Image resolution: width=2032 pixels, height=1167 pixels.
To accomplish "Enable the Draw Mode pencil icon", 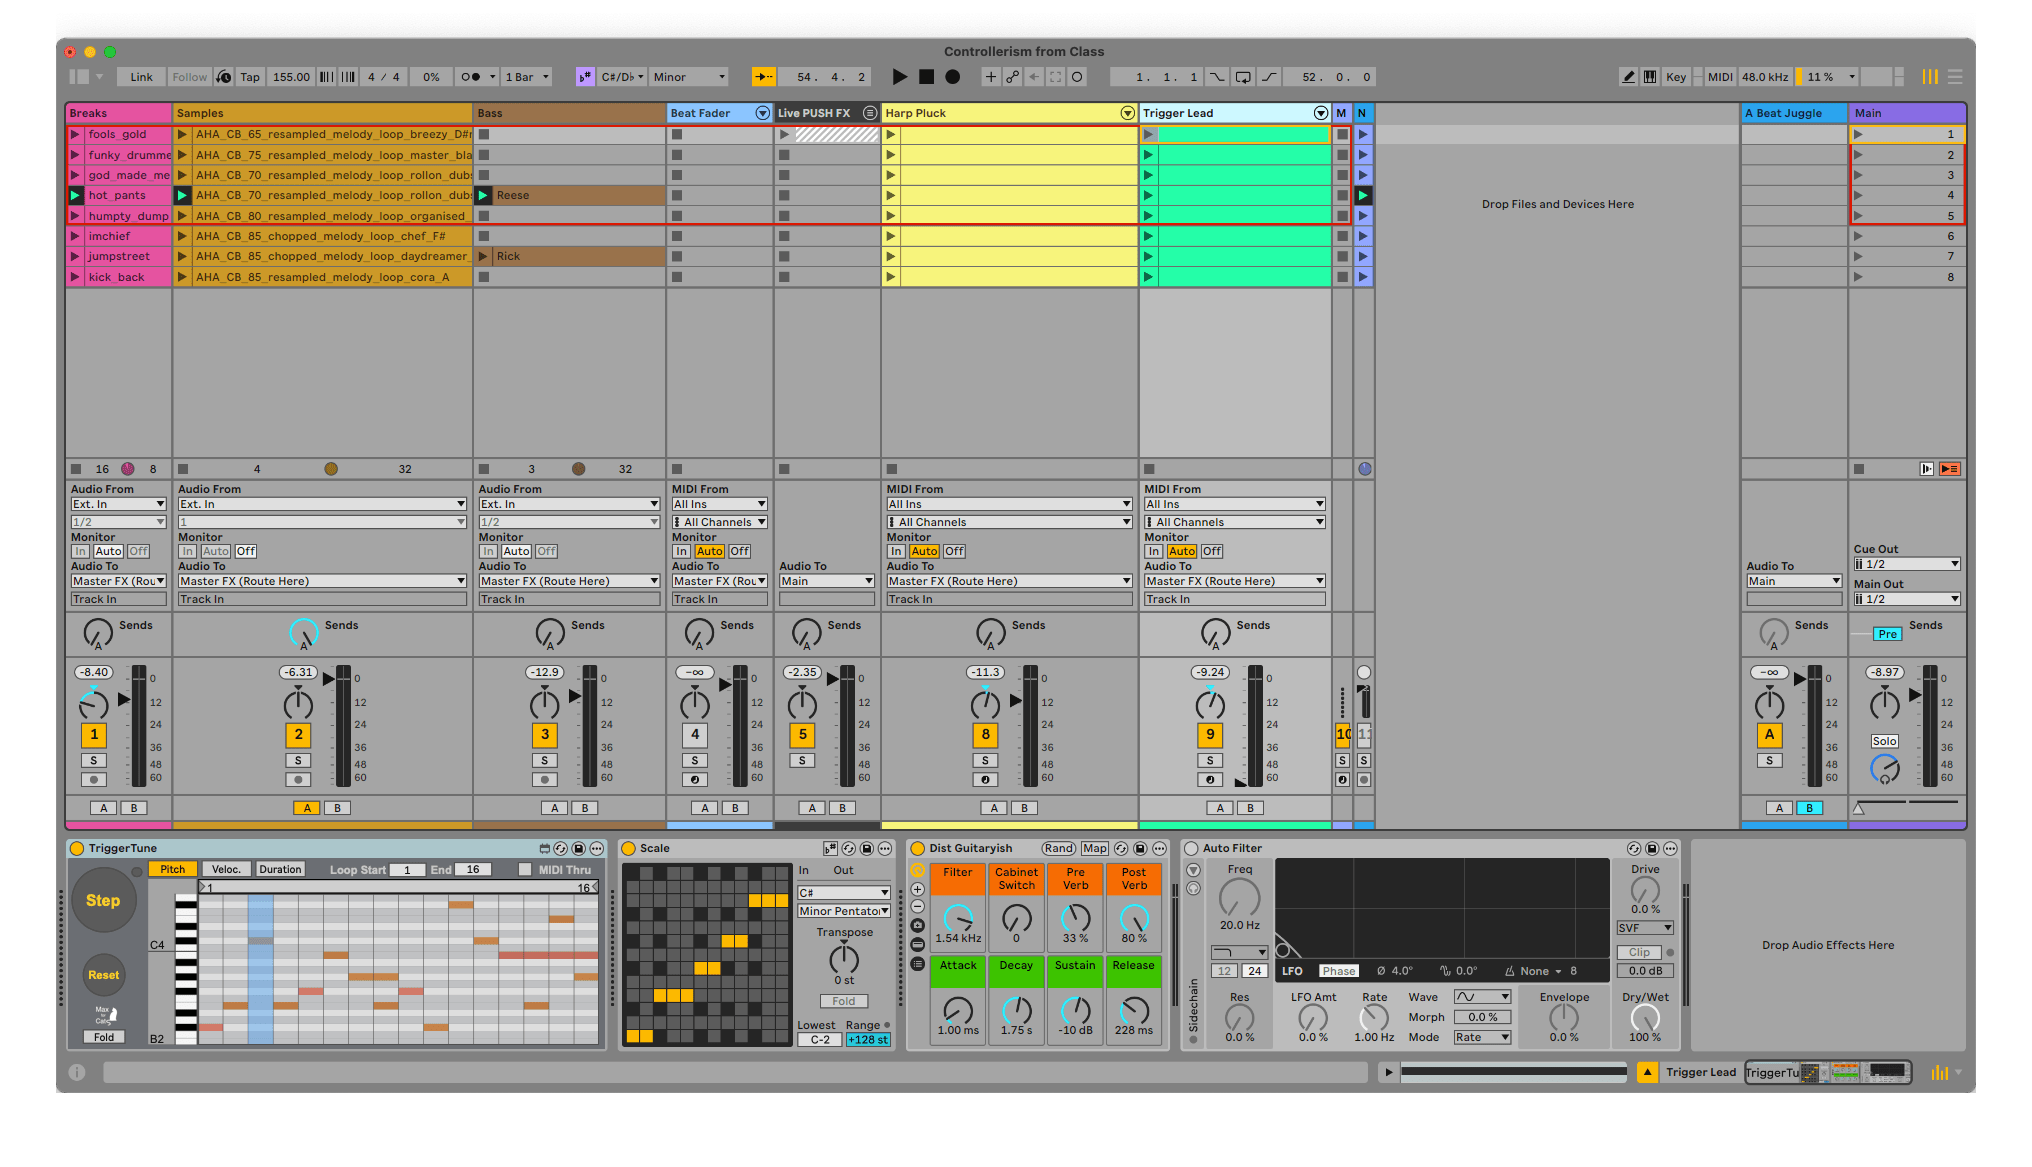I will pyautogui.click(x=1629, y=77).
